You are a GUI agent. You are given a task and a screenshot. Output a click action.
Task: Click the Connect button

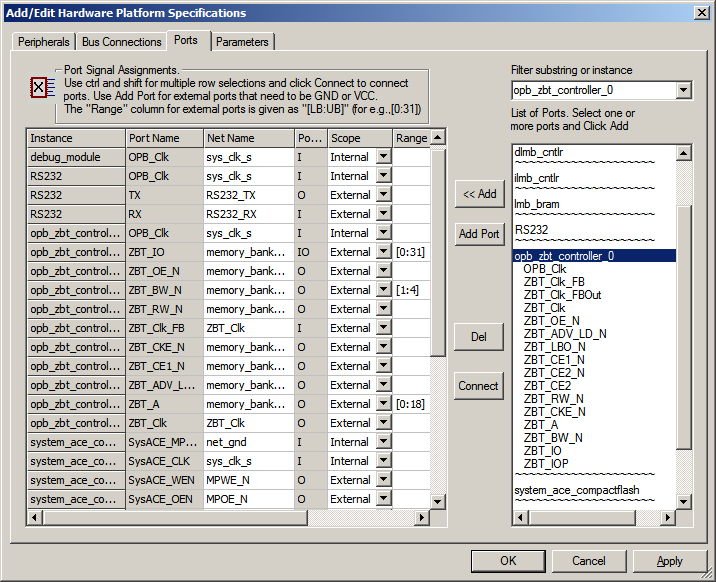478,386
